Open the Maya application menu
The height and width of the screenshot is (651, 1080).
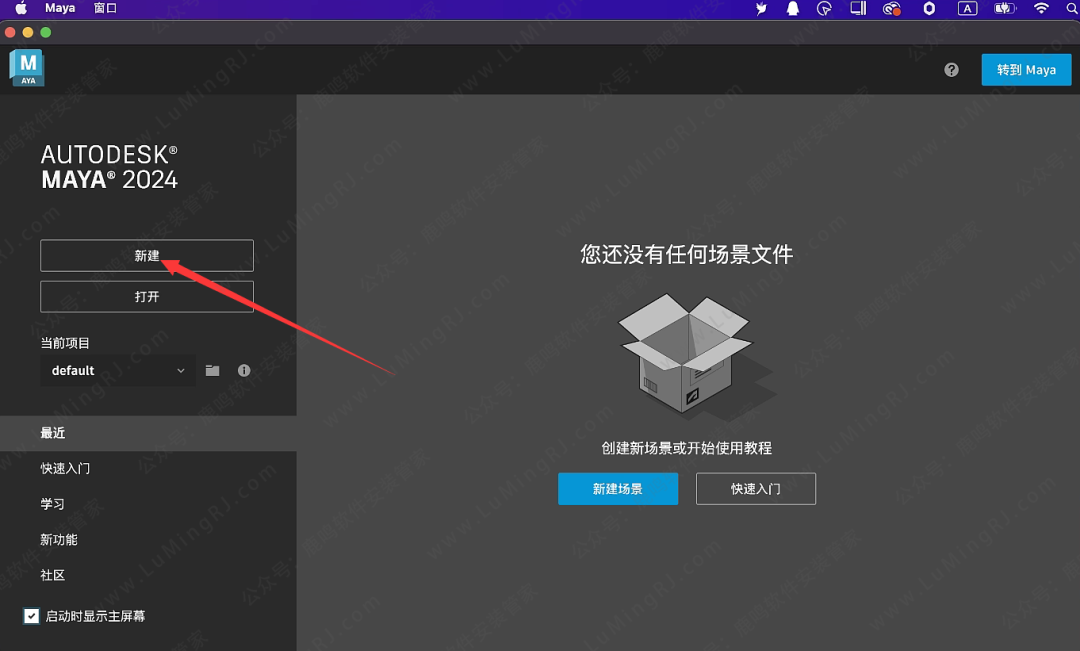[x=60, y=8]
